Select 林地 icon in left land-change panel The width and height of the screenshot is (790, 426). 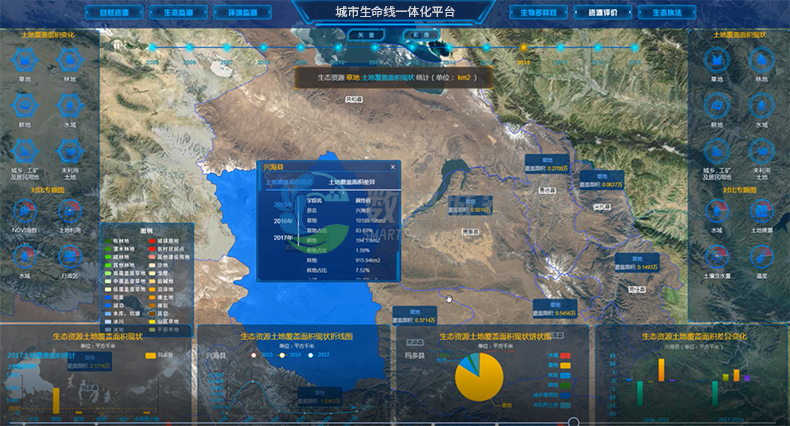coord(68,60)
